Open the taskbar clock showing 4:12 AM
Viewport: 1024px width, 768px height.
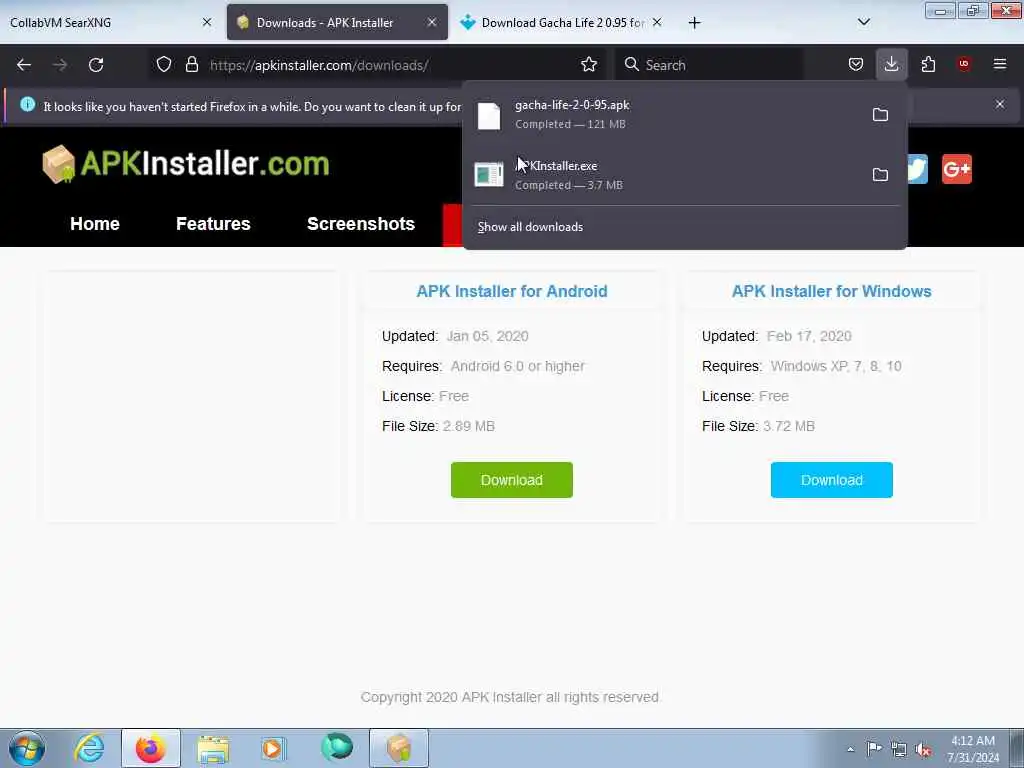coord(973,749)
